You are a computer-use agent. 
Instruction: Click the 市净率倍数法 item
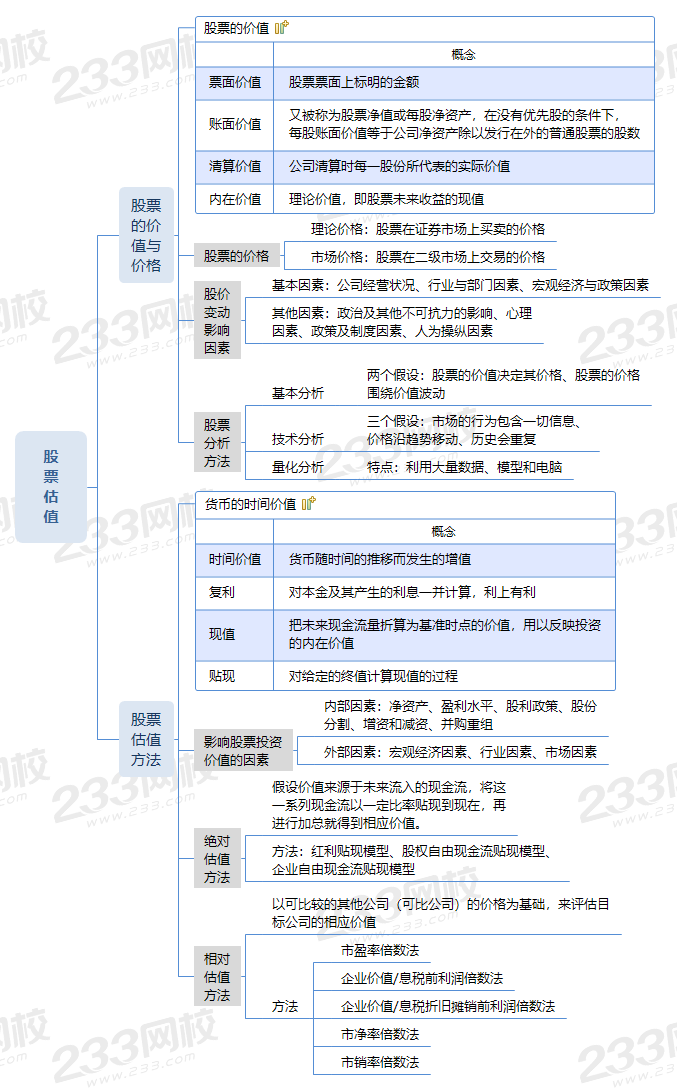point(380,1034)
